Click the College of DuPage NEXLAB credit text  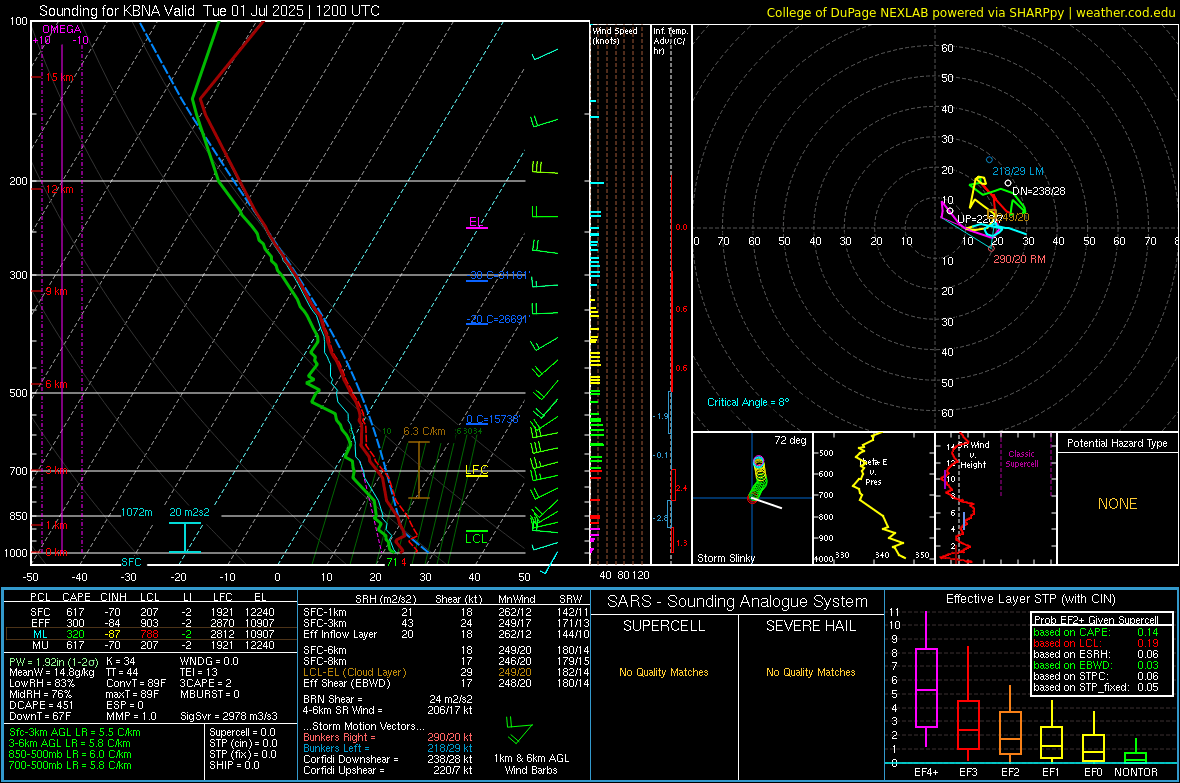[970, 12]
